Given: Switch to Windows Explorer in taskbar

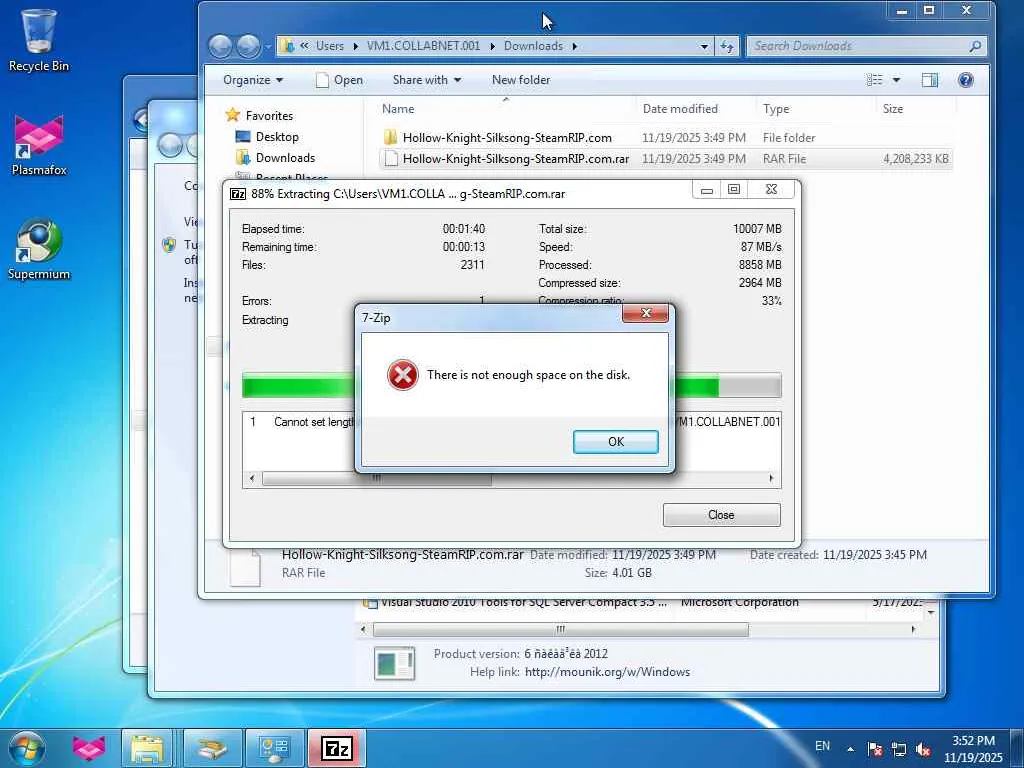Looking at the screenshot, I should [x=147, y=748].
